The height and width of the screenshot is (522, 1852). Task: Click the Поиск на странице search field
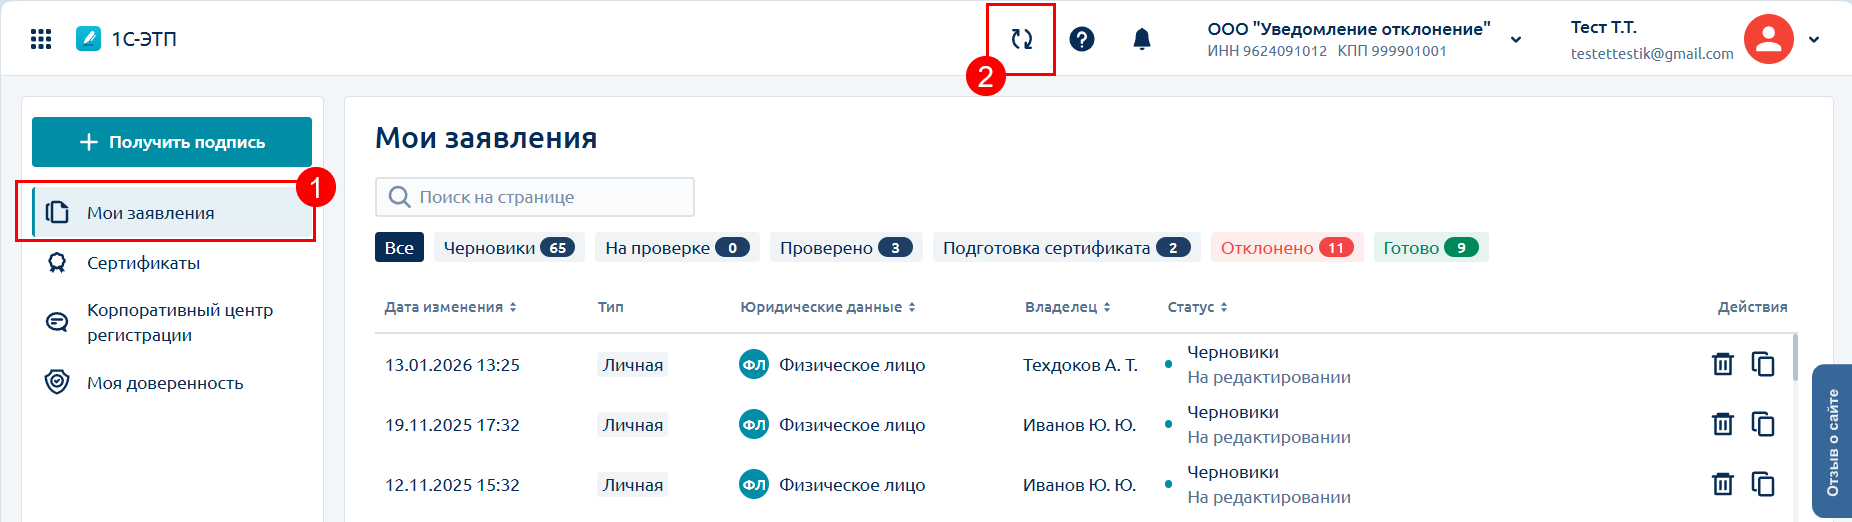[x=535, y=197]
